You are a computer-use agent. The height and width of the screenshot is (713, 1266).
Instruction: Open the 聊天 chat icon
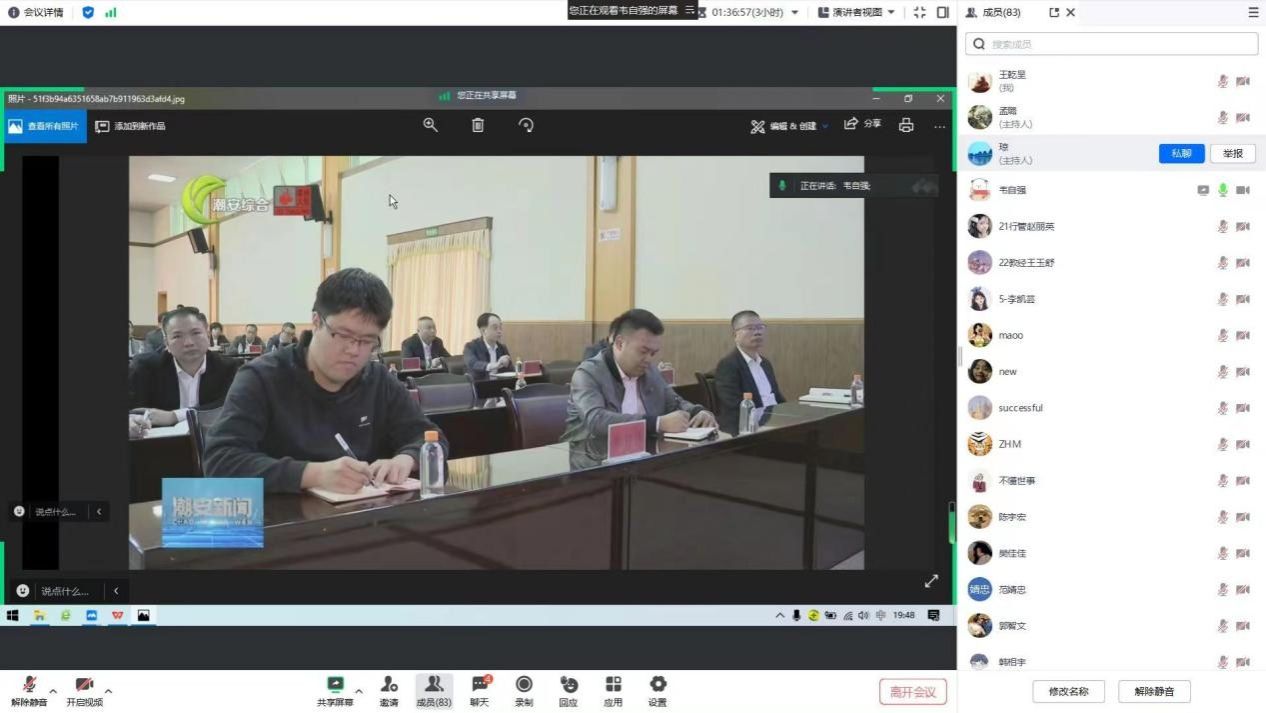click(480, 686)
